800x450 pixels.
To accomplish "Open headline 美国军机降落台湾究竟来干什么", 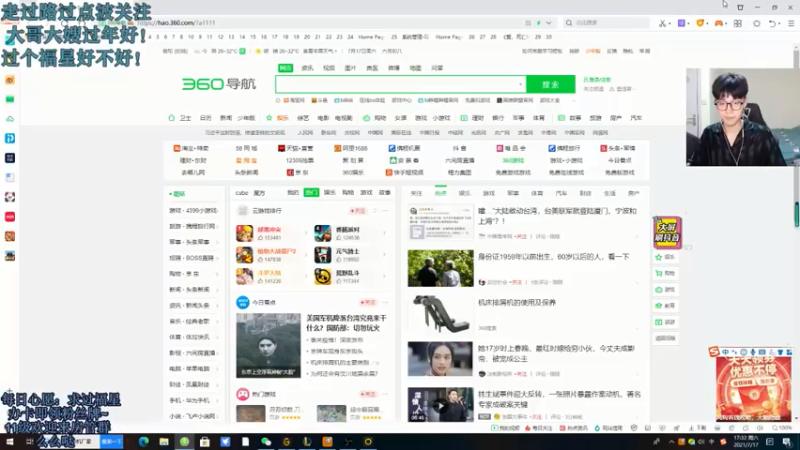I will [346, 323].
